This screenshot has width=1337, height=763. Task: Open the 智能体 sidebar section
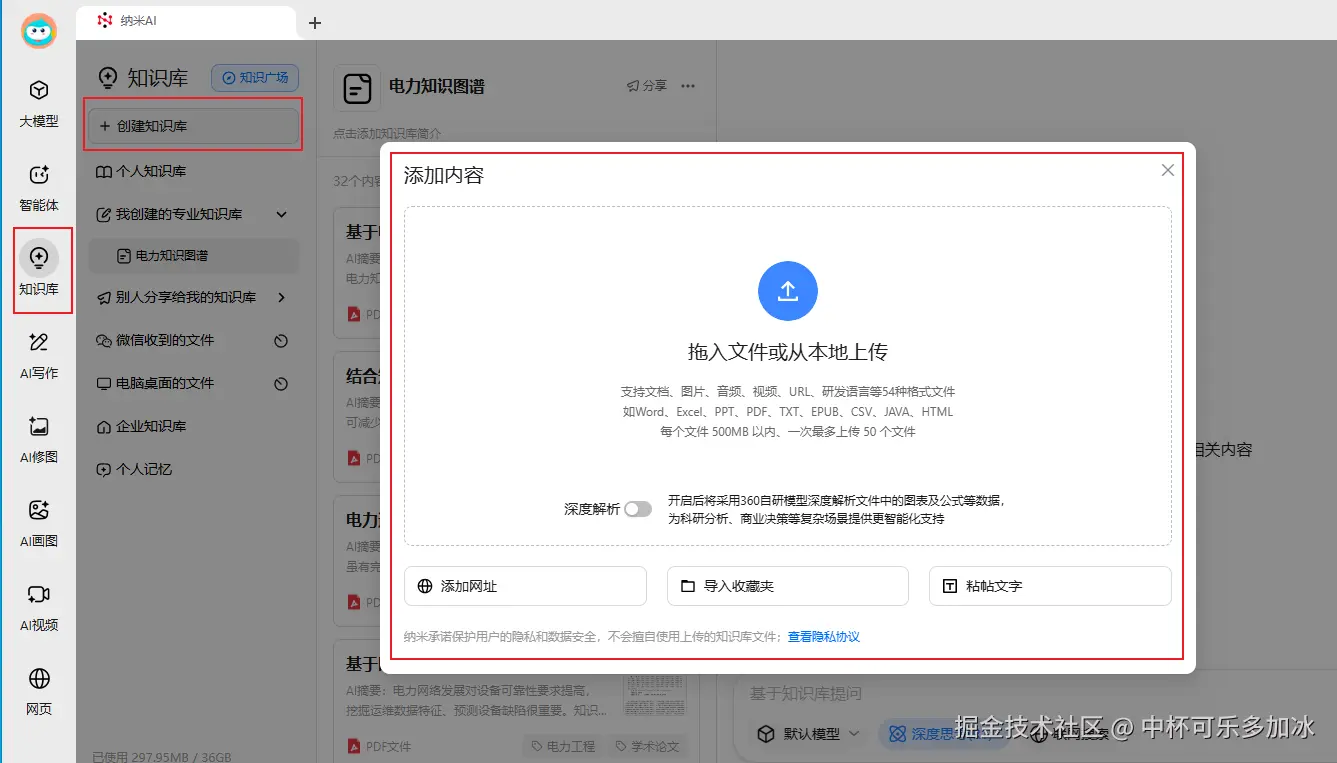click(39, 188)
